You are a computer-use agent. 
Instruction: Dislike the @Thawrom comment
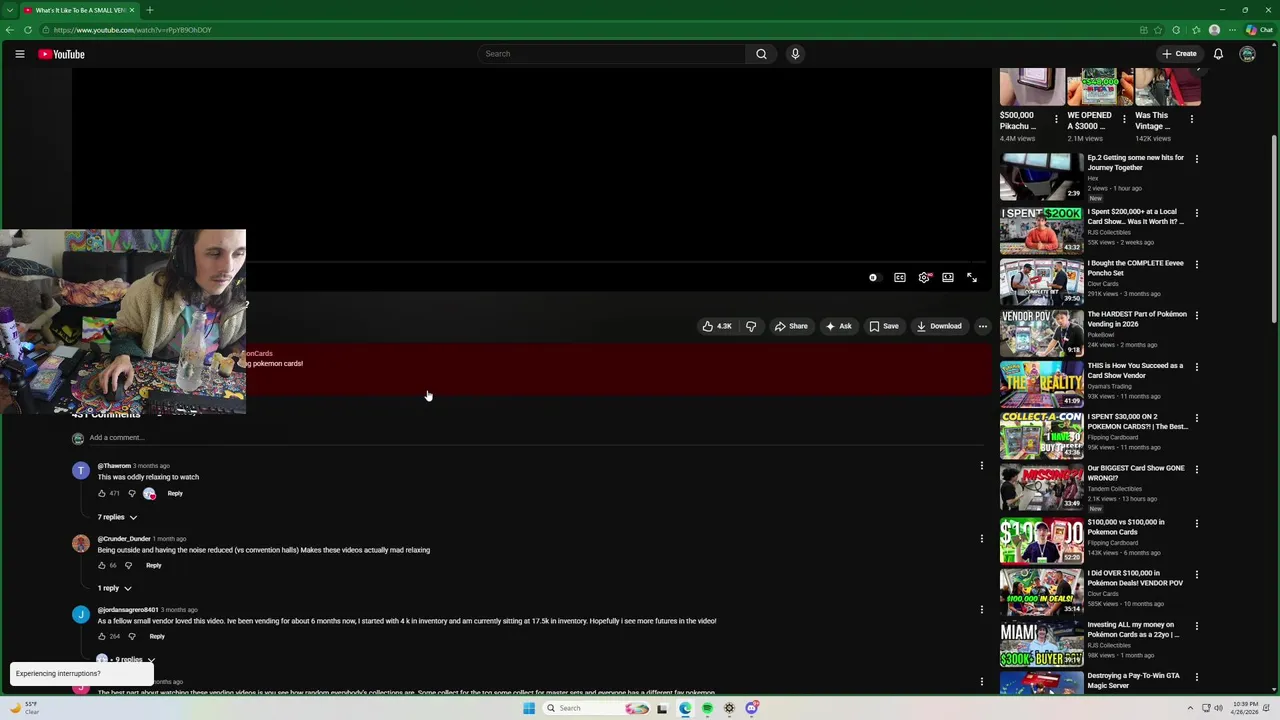(x=131, y=493)
